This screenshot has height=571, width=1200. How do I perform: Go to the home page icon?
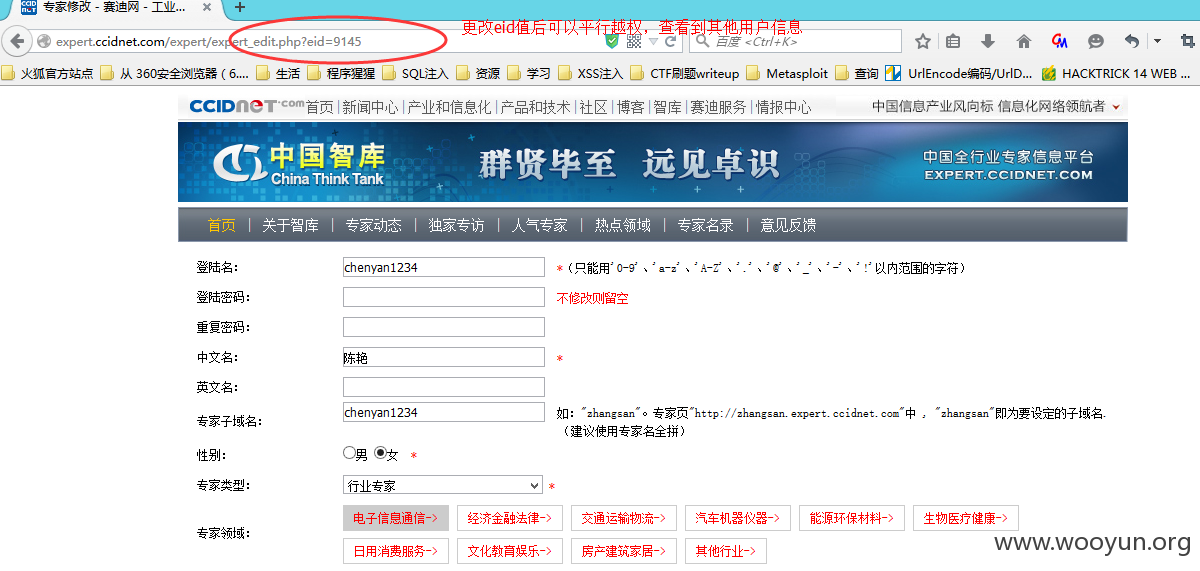click(x=1024, y=42)
